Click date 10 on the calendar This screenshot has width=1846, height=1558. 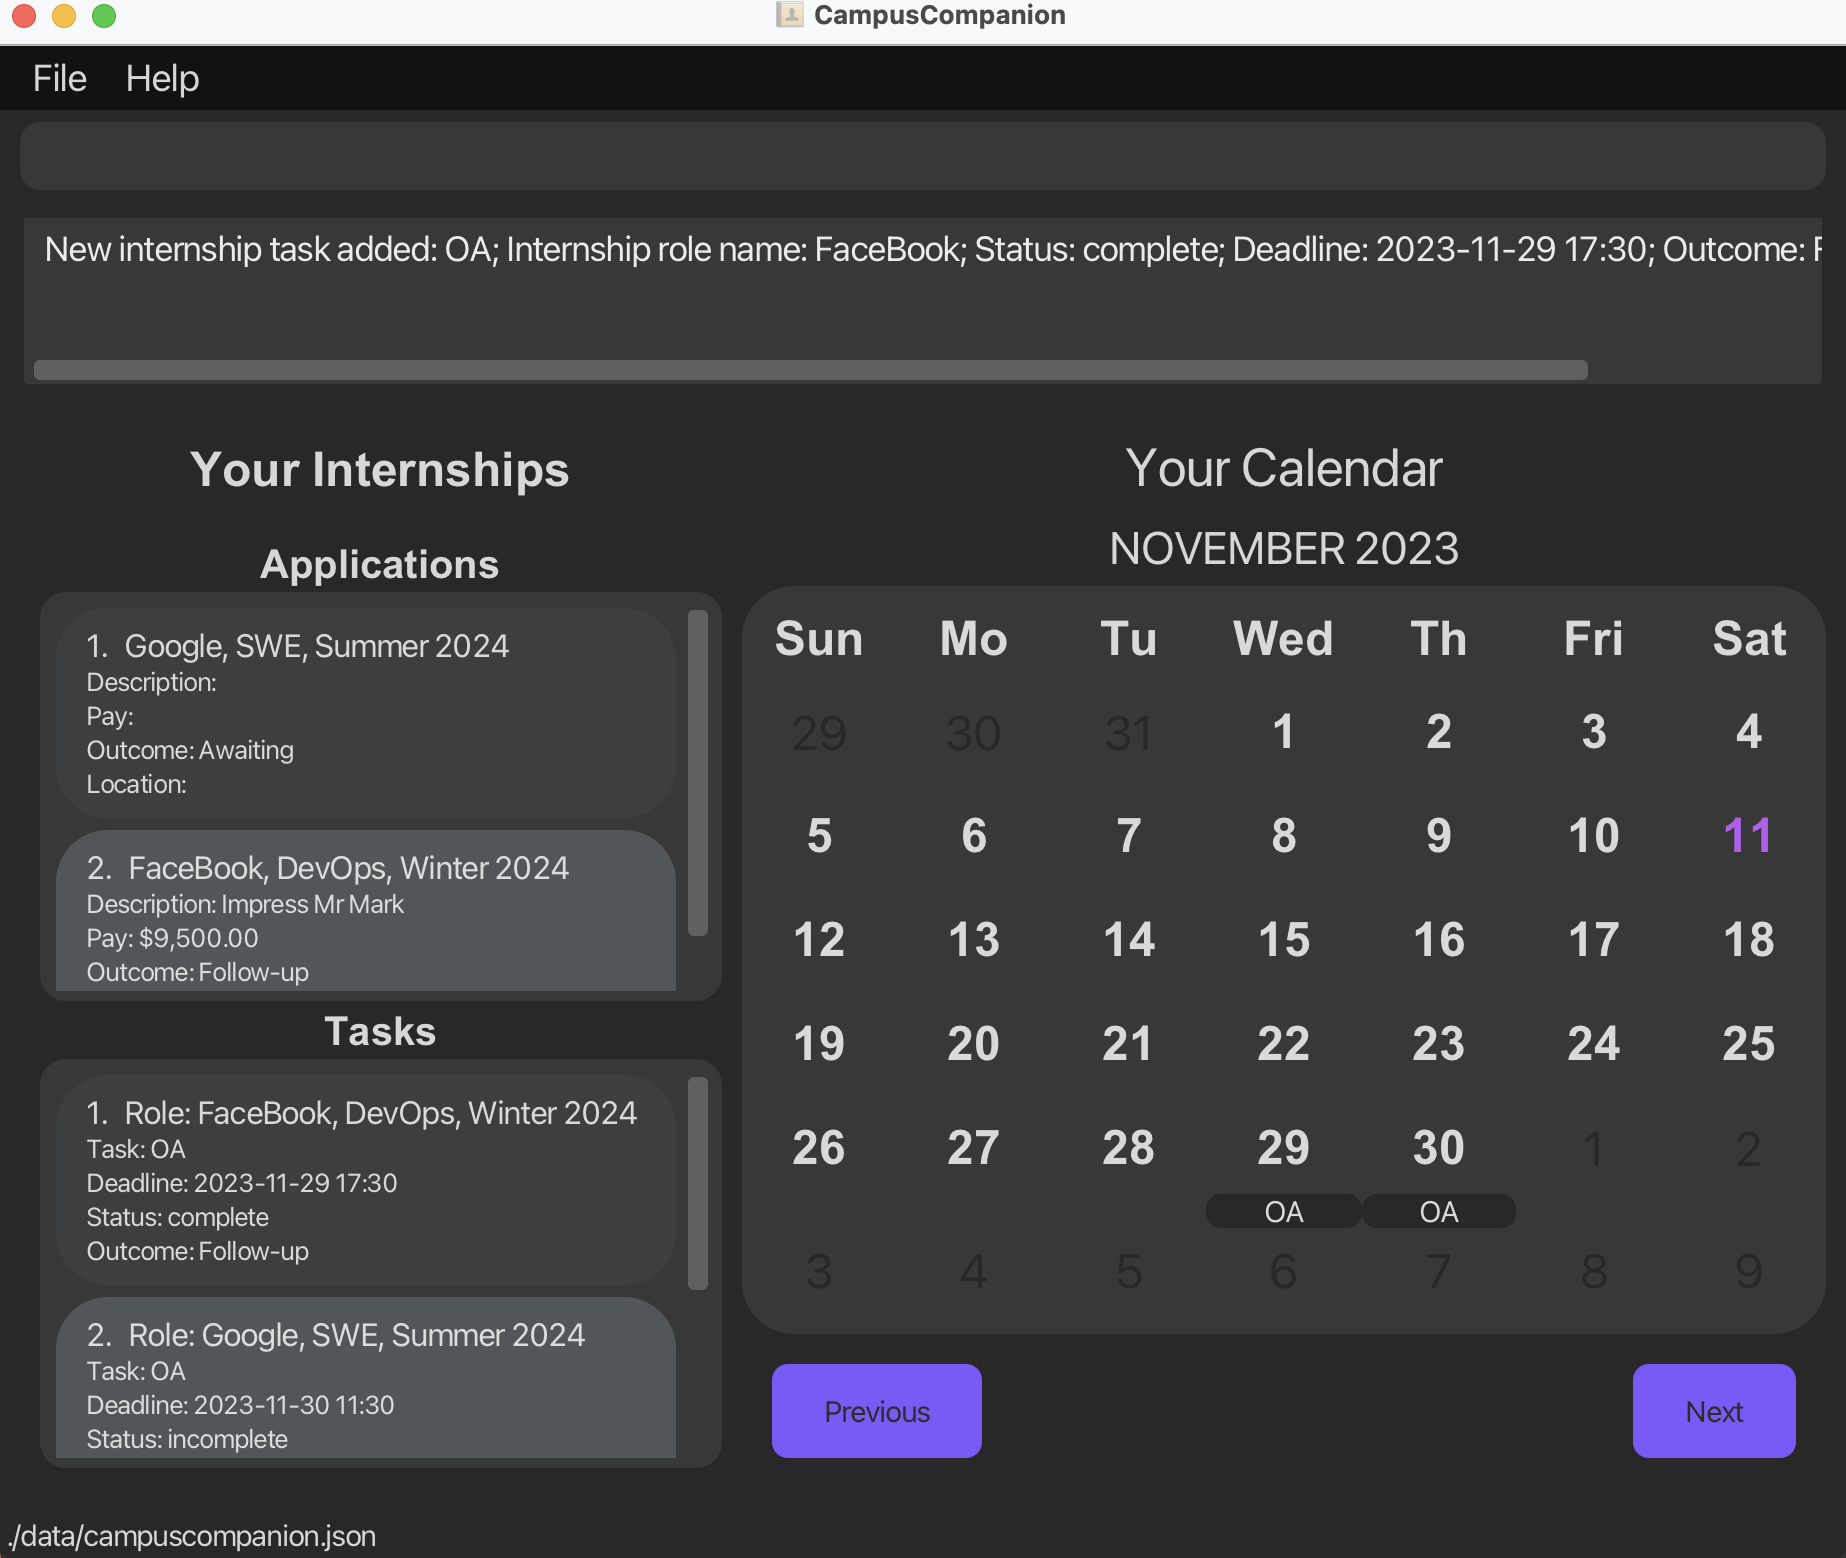click(x=1593, y=835)
